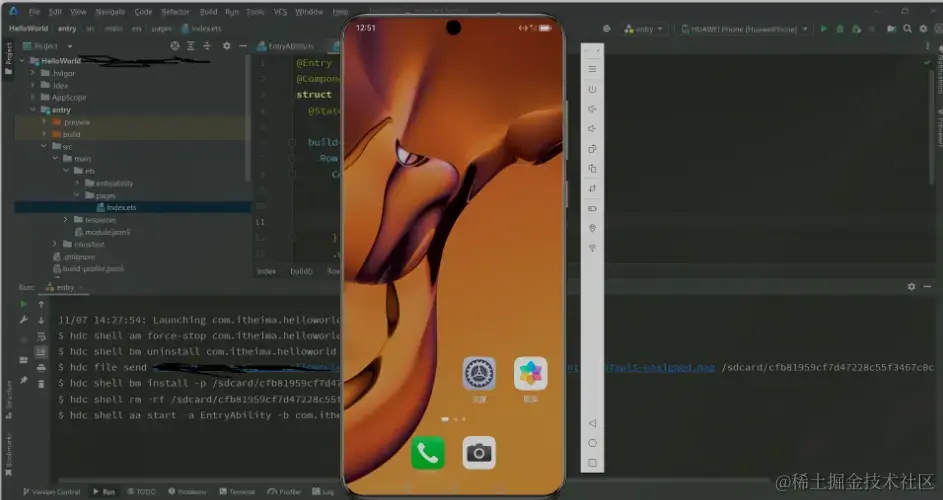
Task: Click wrench icon in Run panel
Action: (x=23, y=320)
